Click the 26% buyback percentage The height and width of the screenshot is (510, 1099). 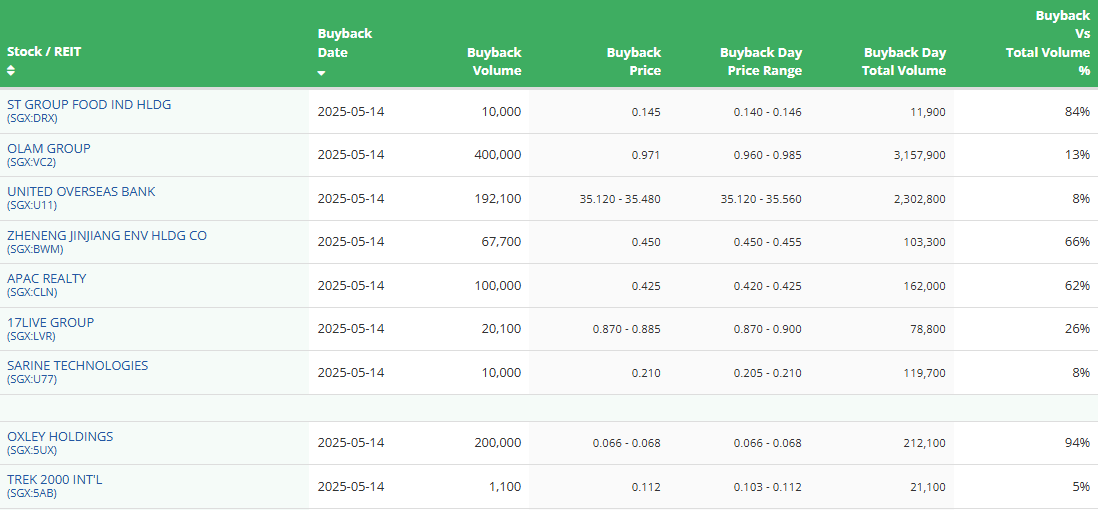(1079, 329)
